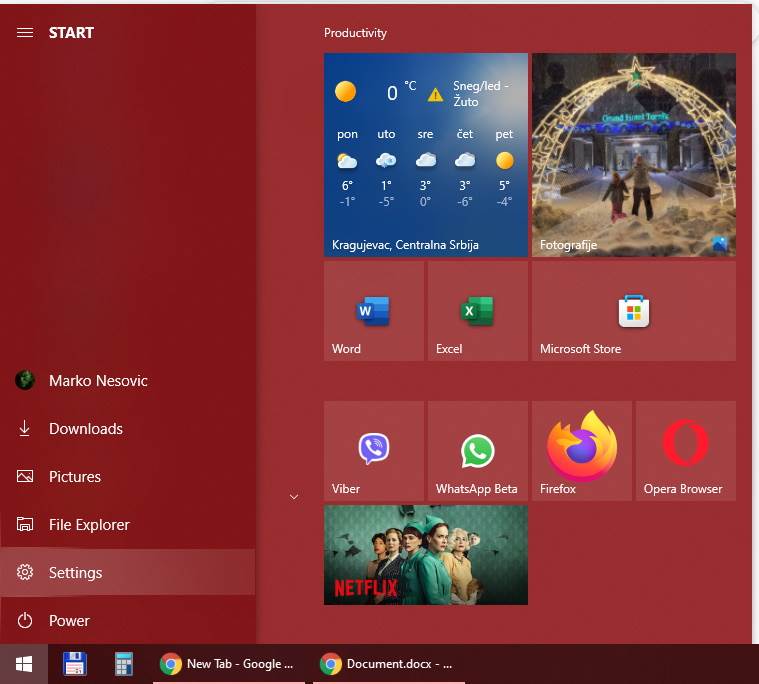This screenshot has width=759, height=684.
Task: Expand the chevron arrow beside the Viber tile
Action: [x=294, y=497]
